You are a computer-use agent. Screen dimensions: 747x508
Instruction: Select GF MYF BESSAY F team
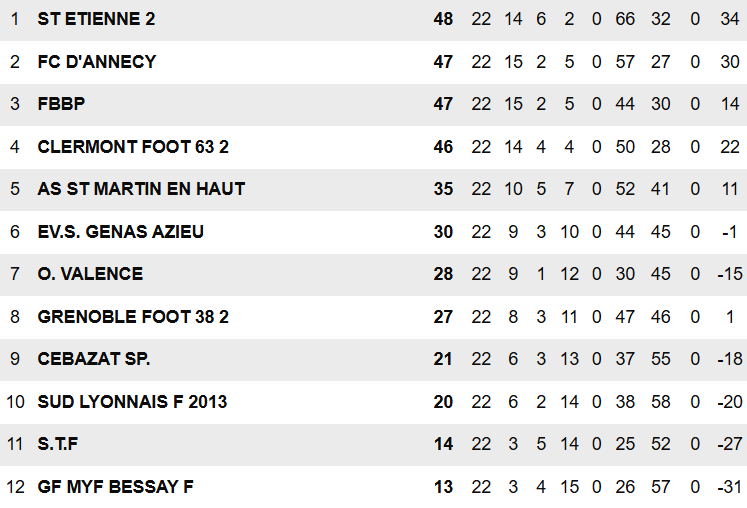pos(115,487)
